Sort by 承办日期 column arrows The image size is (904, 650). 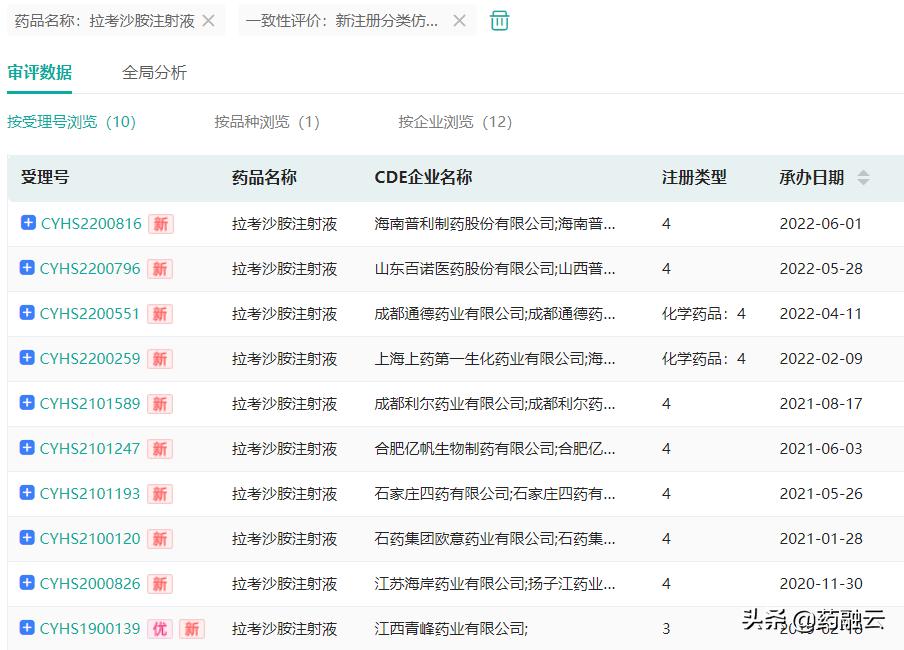pos(863,178)
